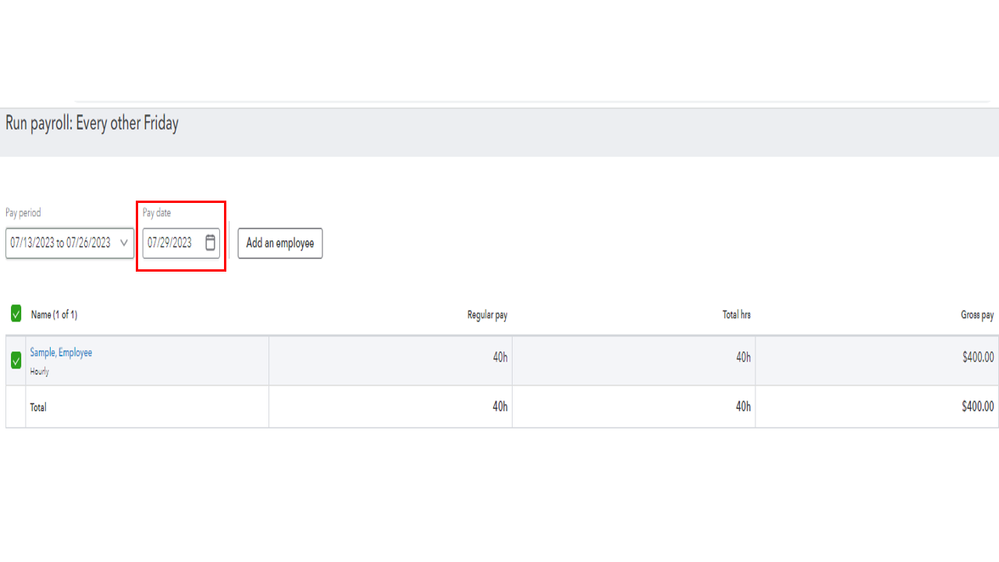Uncheck the Sample, Employee row checkbox
The height and width of the screenshot is (562, 999).
tap(16, 360)
